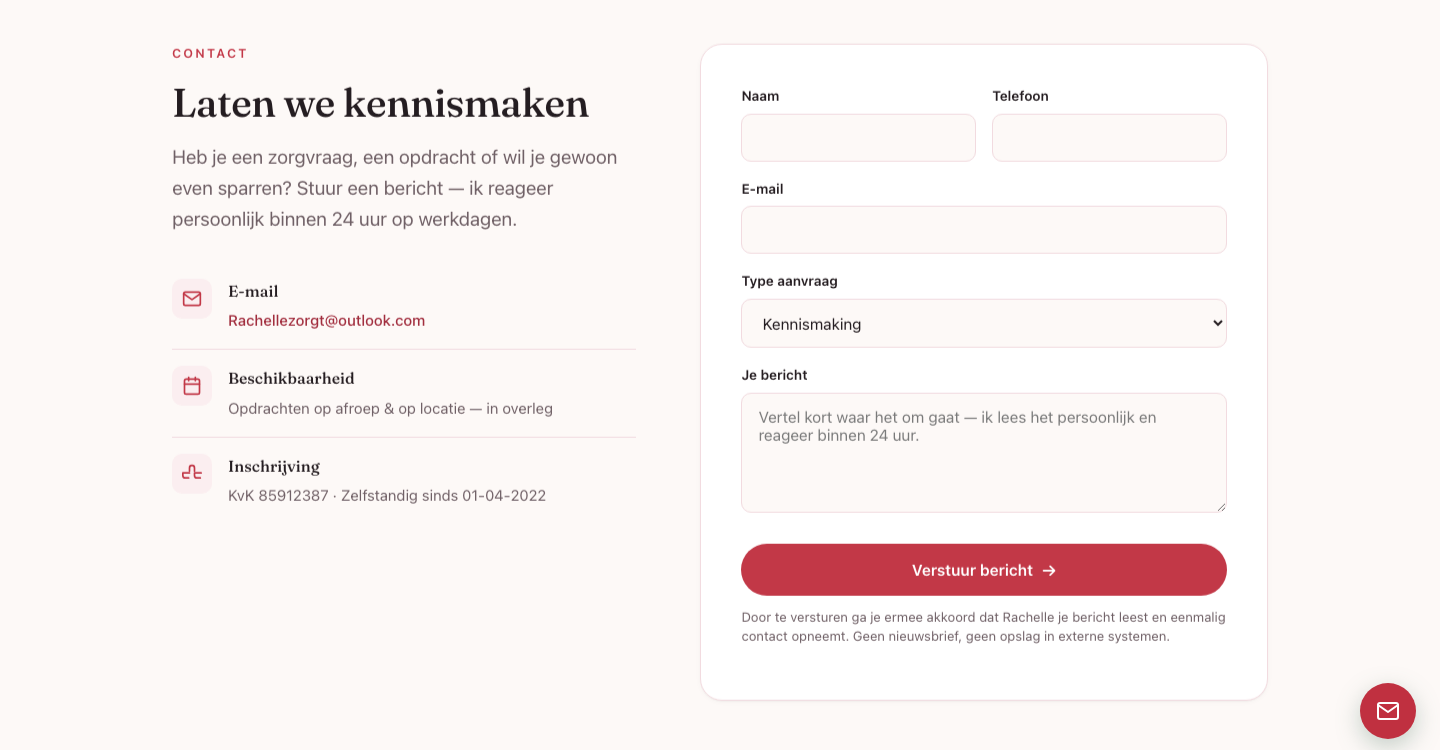
Task: Click the envelope icon beside E-mail heading
Action: coord(192,299)
